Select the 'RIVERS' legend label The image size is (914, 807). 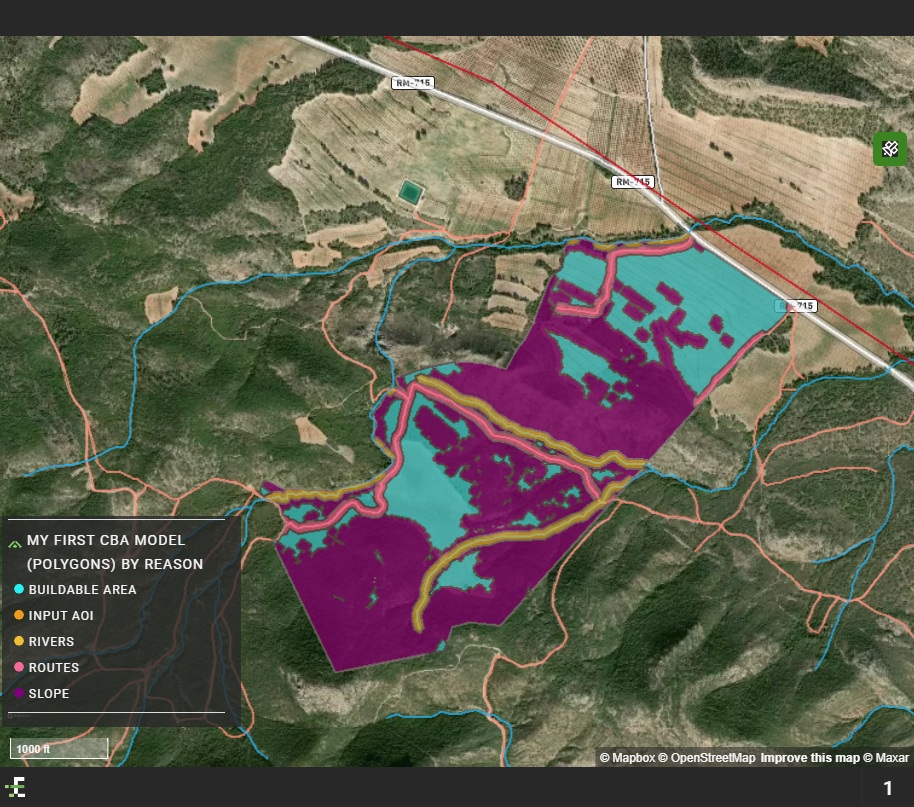click(51, 641)
